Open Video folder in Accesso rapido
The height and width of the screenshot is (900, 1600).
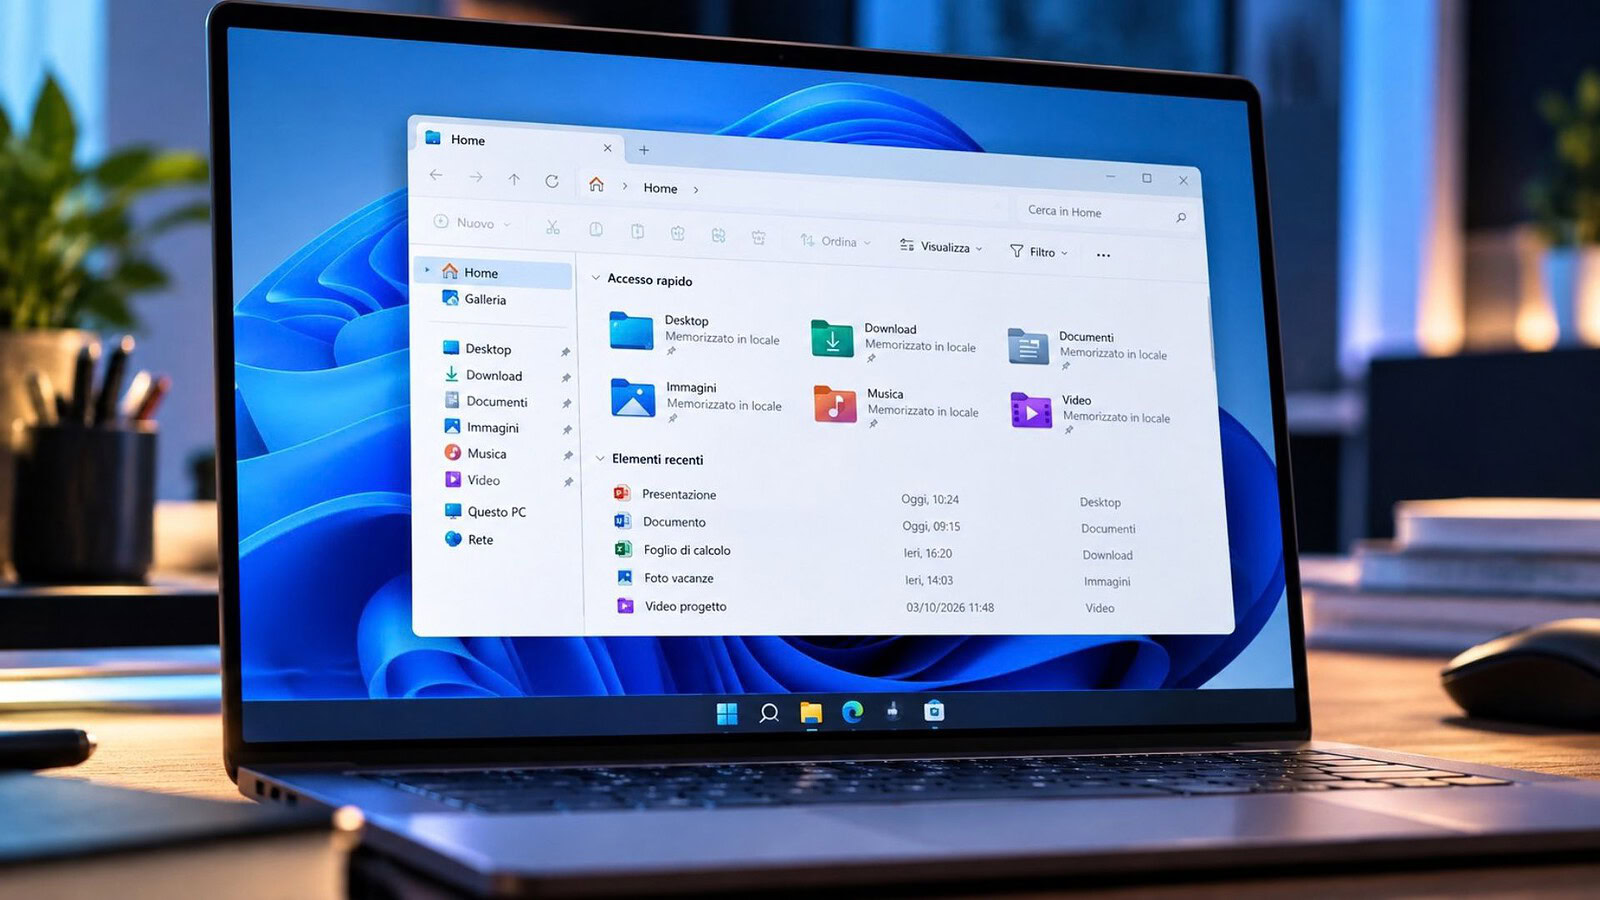(x=1090, y=411)
